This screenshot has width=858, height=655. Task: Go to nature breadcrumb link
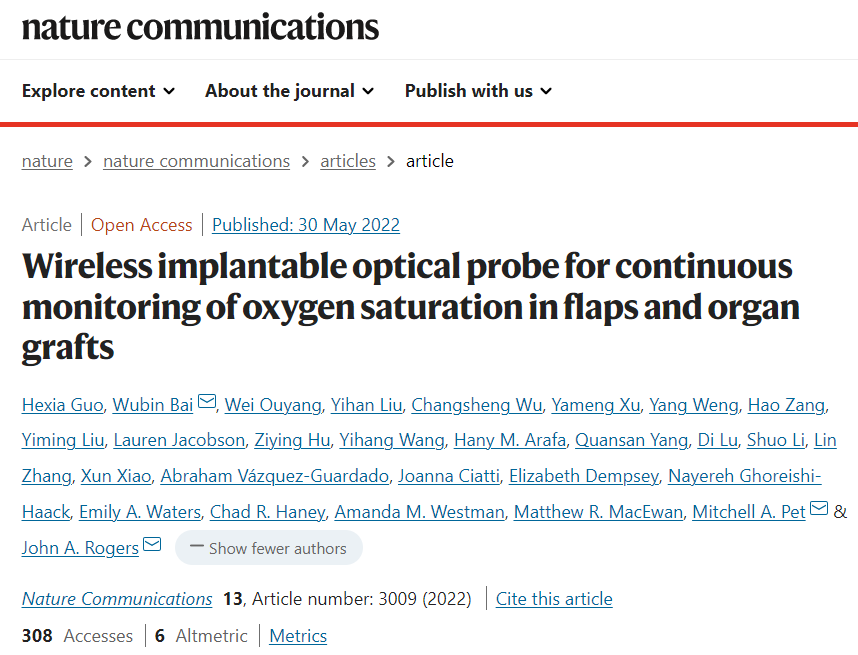[47, 161]
